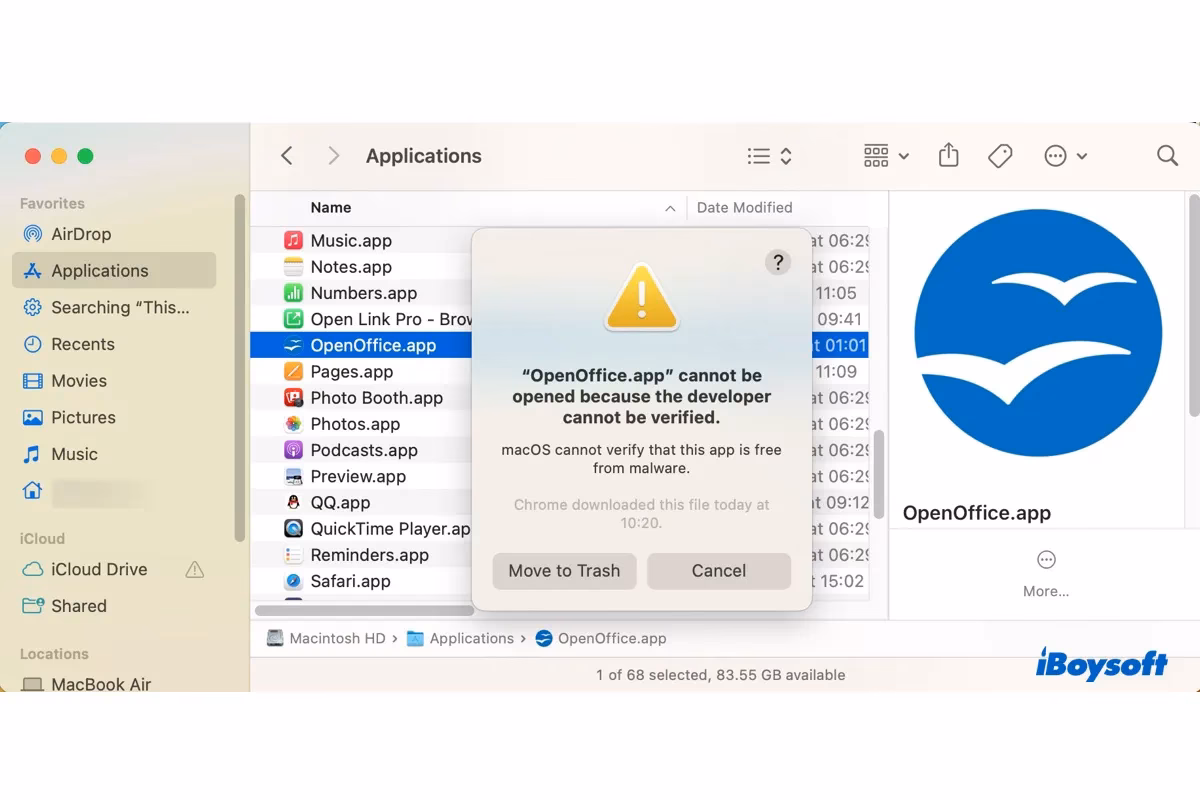This screenshot has width=1200, height=800.
Task: Click the sidebar vertical scrollbar
Action: (239, 367)
